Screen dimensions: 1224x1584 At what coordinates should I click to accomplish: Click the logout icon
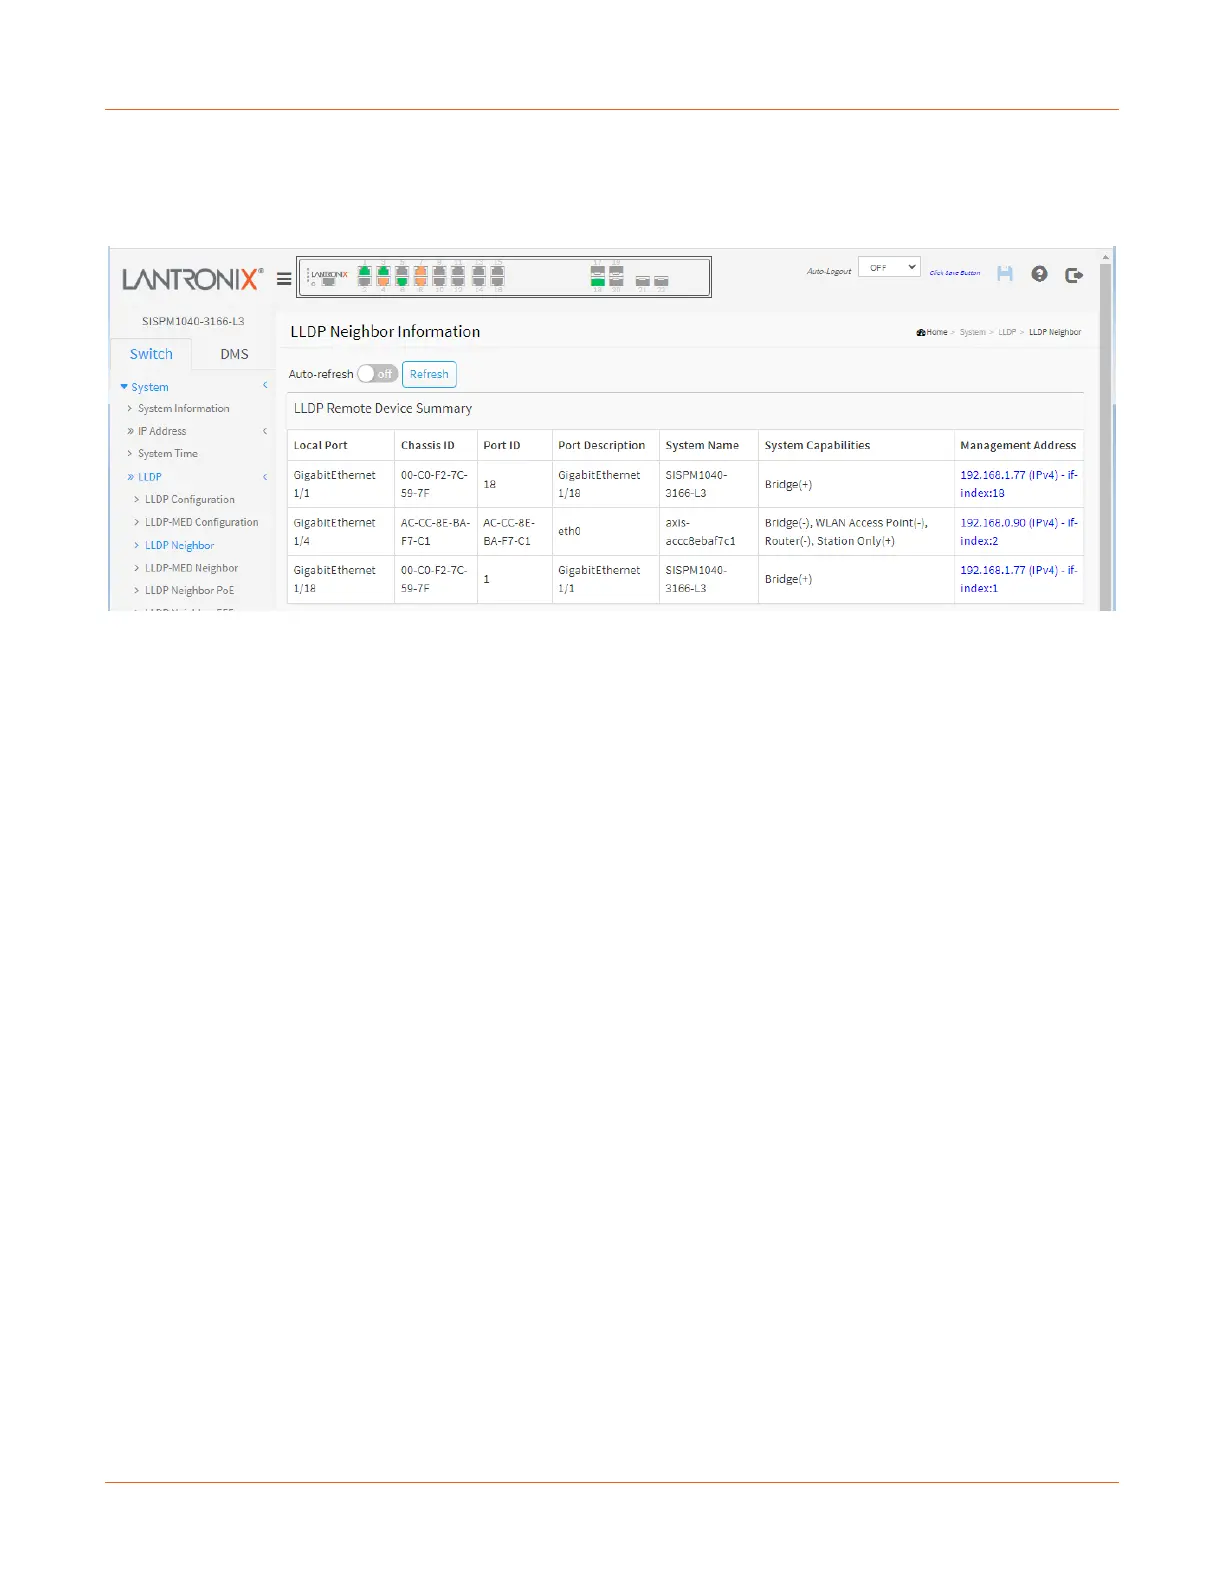[x=1074, y=274]
